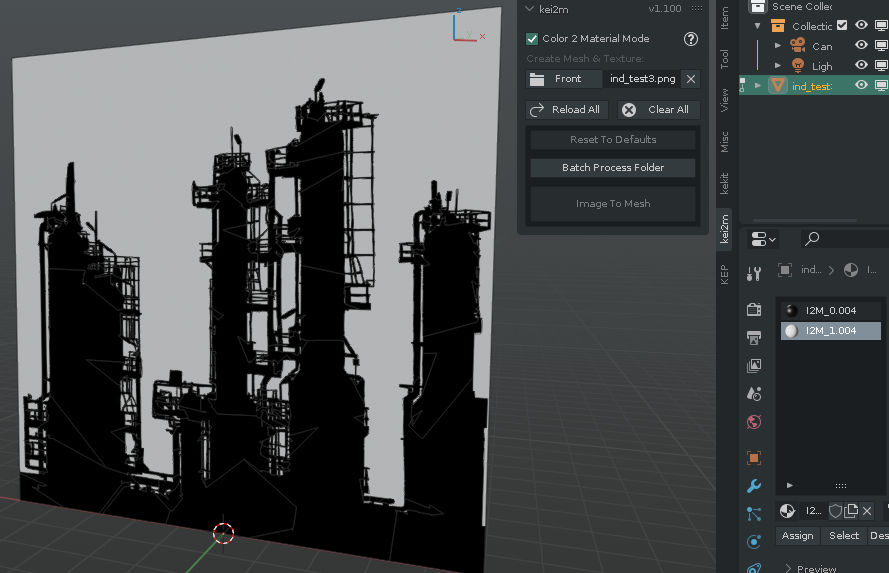
Task: Click the Batch Process Folder button
Action: 612,168
